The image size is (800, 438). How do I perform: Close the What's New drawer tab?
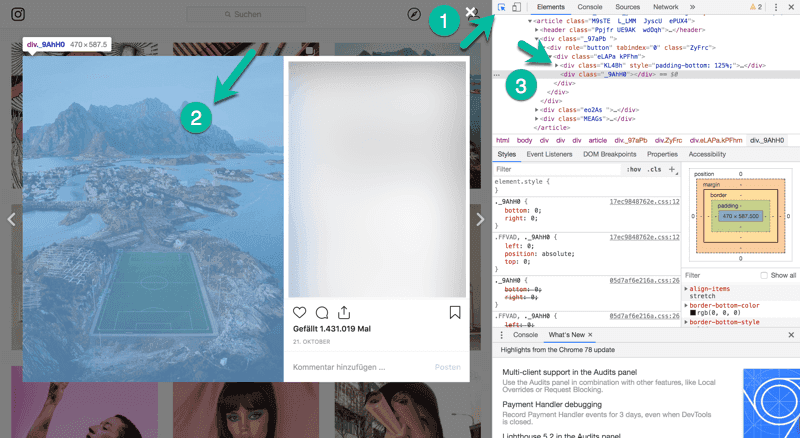tap(590, 335)
